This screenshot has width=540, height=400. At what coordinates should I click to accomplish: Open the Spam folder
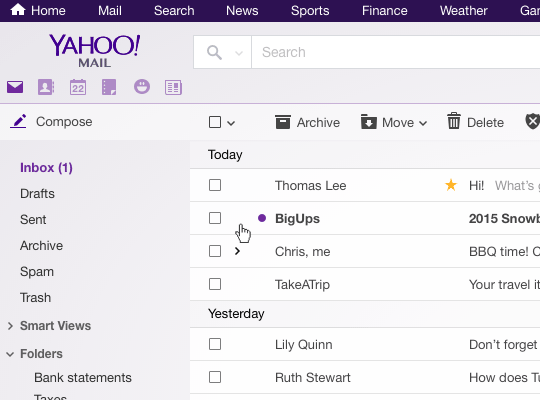tap(37, 272)
